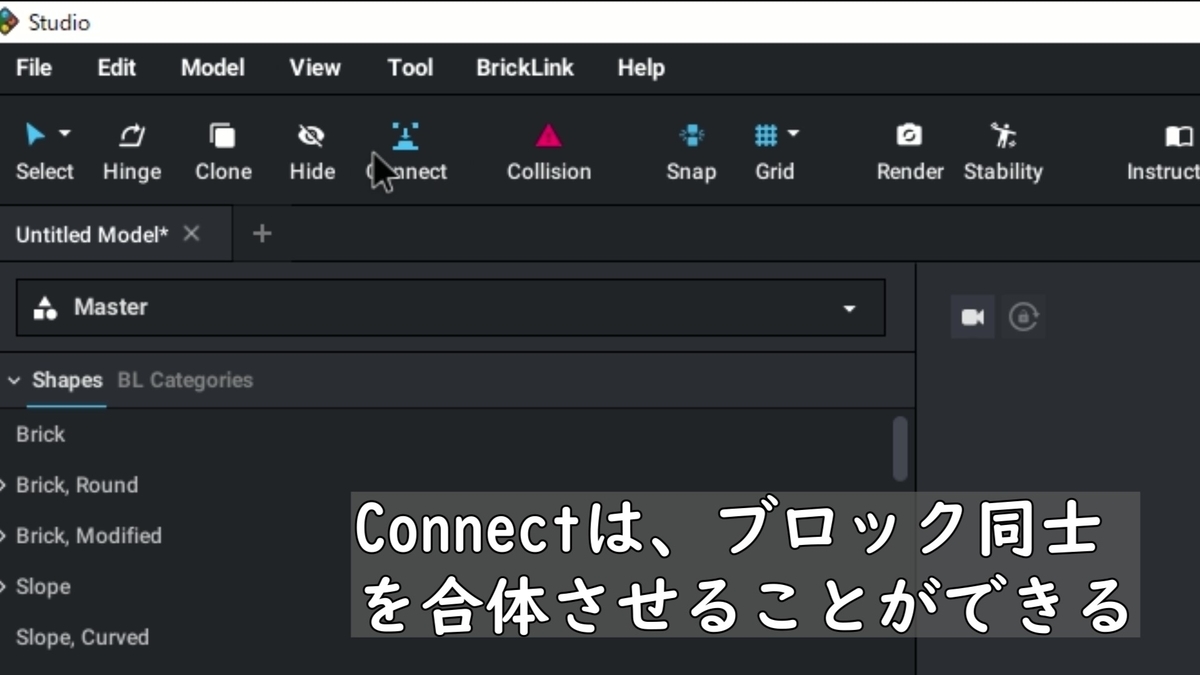Viewport: 1200px width, 675px height.
Task: Activate the Hinge tool
Action: pyautogui.click(x=132, y=152)
